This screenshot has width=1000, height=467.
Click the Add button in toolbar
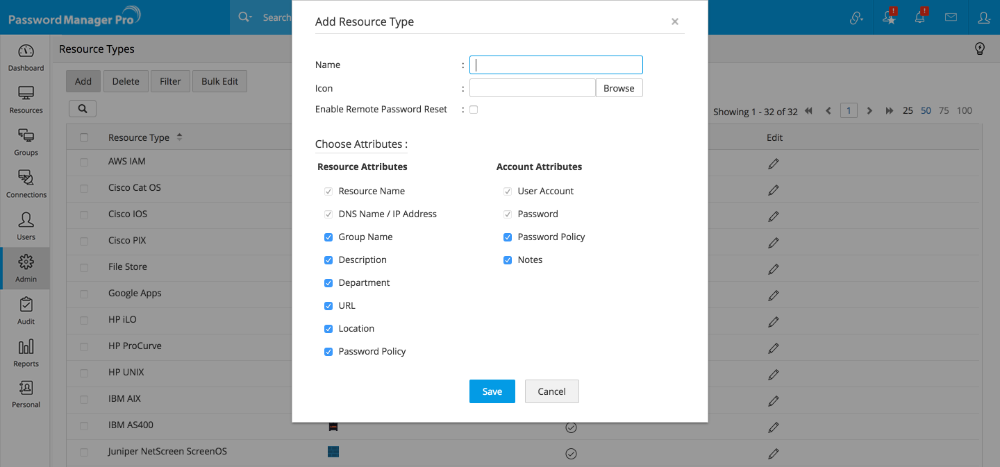(83, 82)
